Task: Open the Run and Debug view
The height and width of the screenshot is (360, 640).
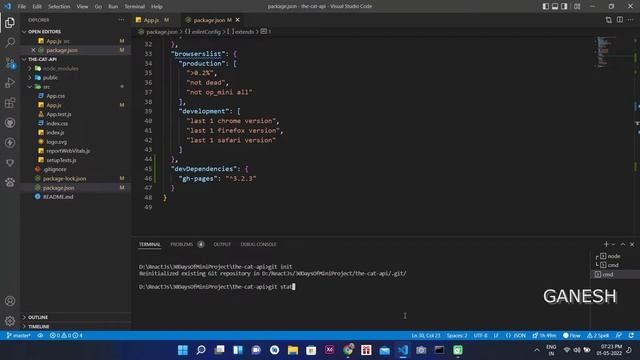Action: coord(10,82)
